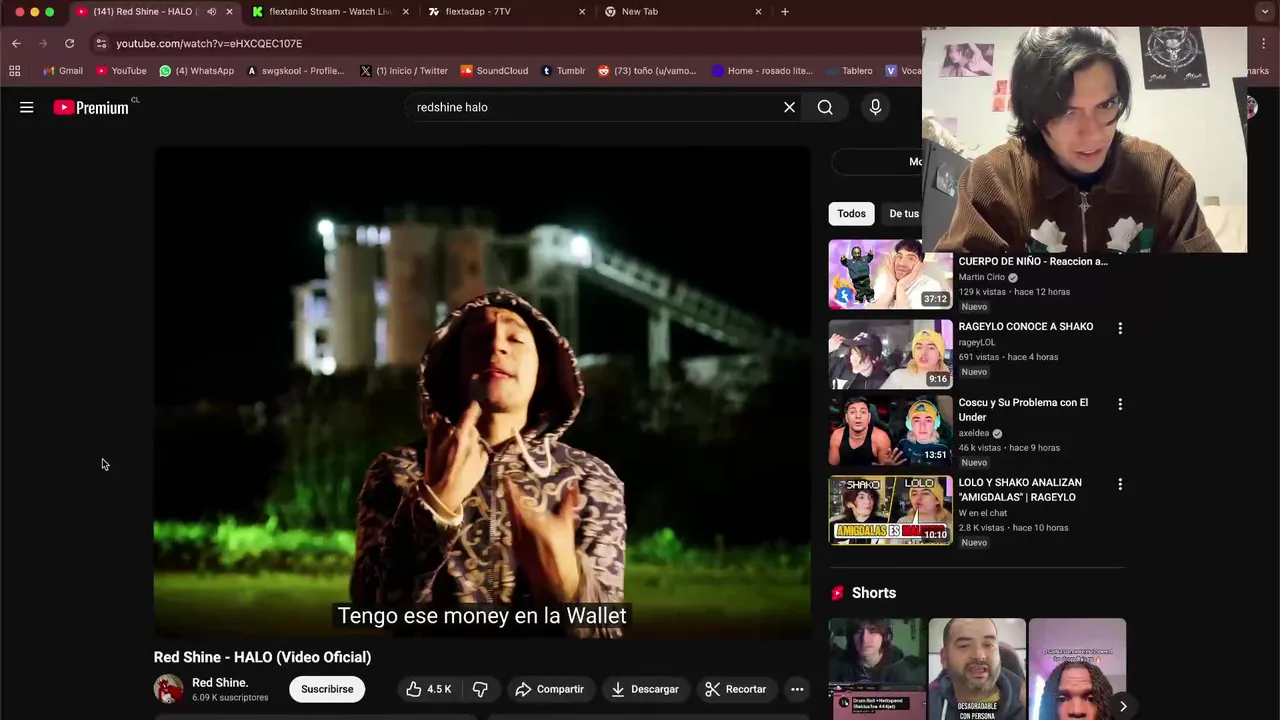Close the flextadap - 7TV tab
Image resolution: width=1280 pixels, height=720 pixels.
pyautogui.click(x=582, y=12)
